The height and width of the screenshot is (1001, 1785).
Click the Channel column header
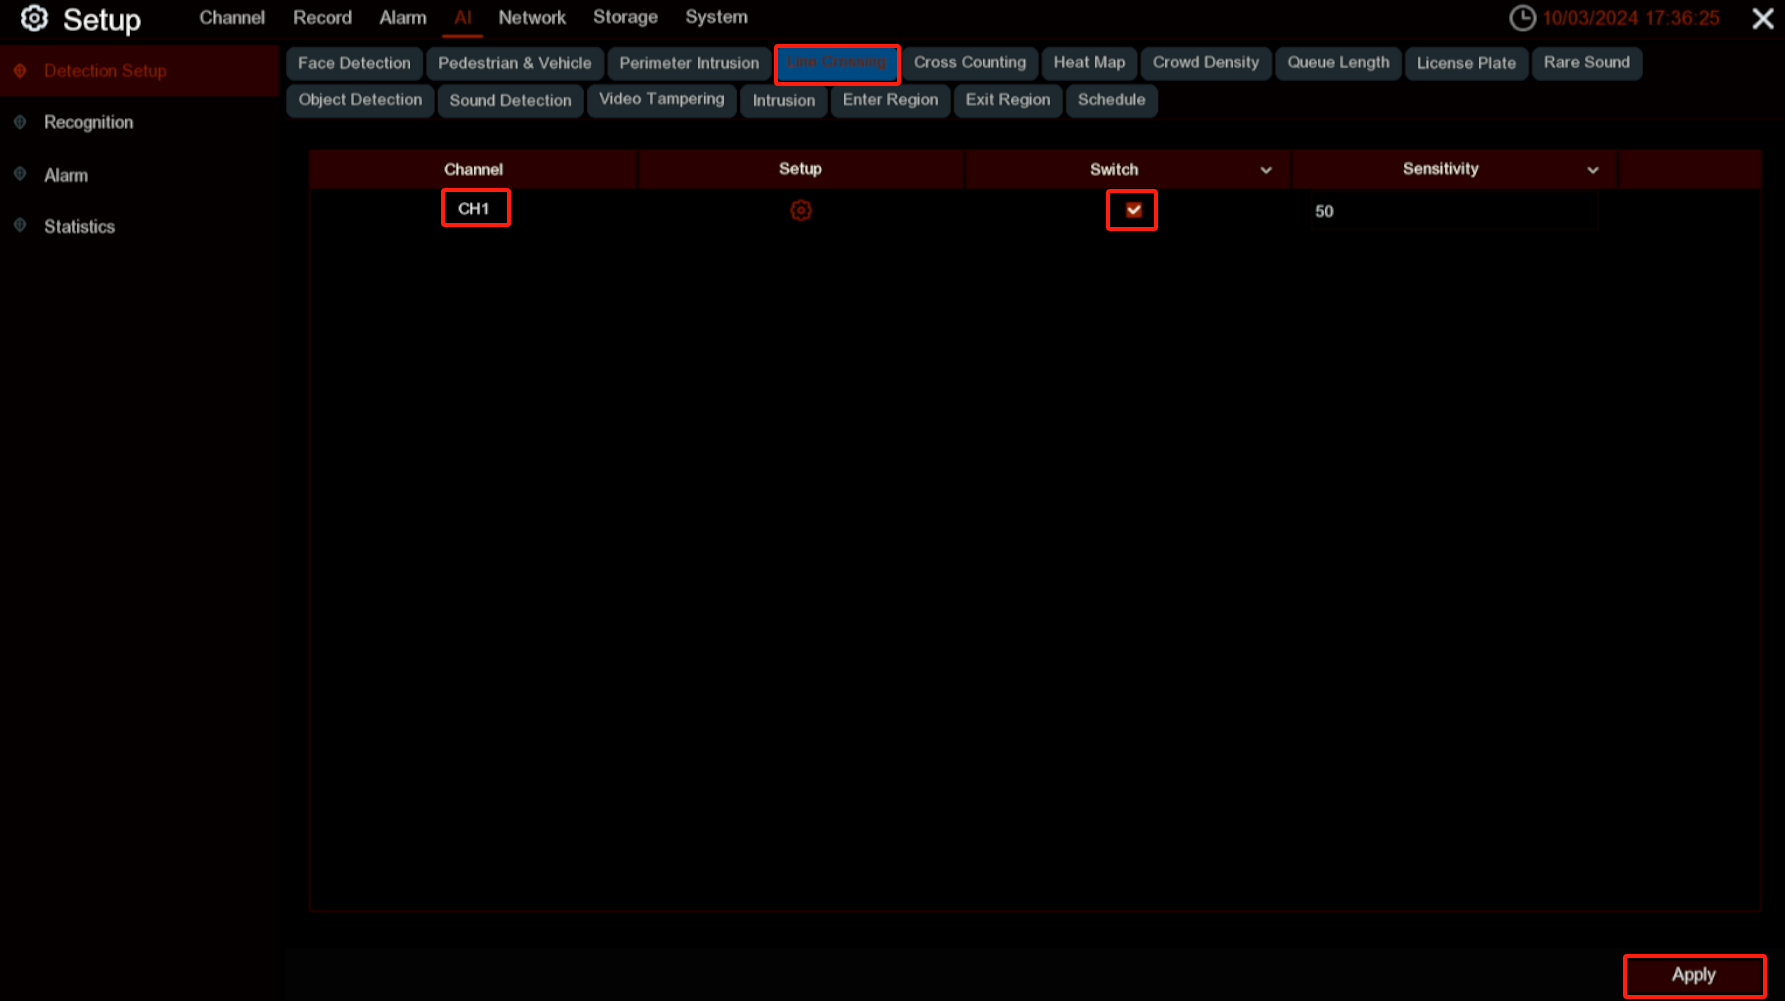(473, 169)
